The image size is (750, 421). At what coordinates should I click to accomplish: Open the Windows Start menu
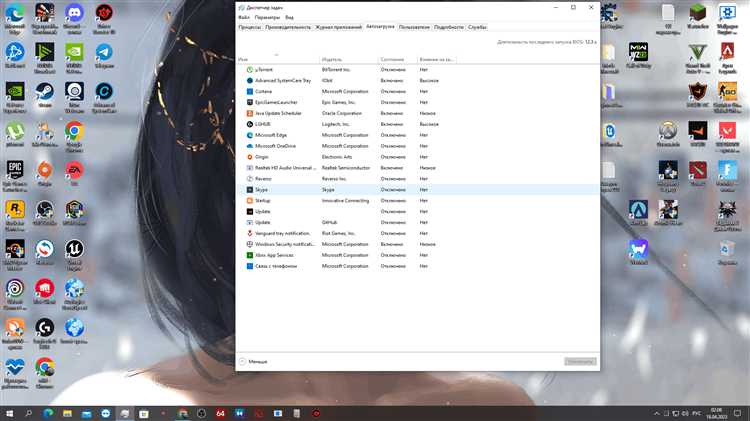coord(10,412)
